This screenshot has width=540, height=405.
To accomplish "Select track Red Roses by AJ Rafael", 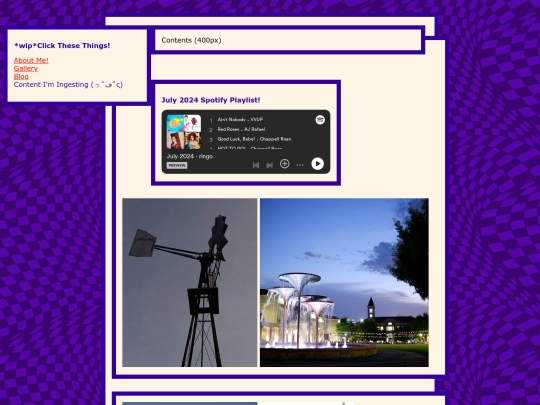I will tap(241, 129).
